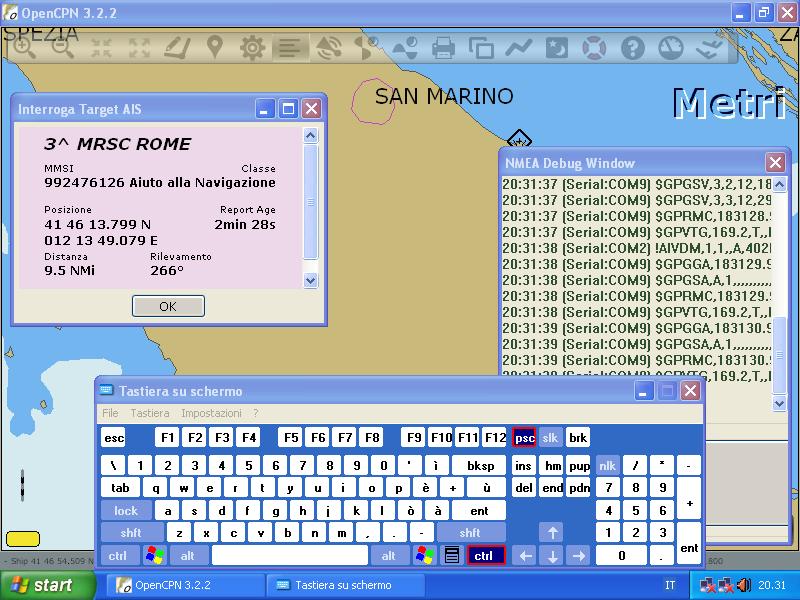Image resolution: width=800 pixels, height=600 pixels.
Task: Open the gear Settings toolbar icon
Action: pyautogui.click(x=253, y=48)
